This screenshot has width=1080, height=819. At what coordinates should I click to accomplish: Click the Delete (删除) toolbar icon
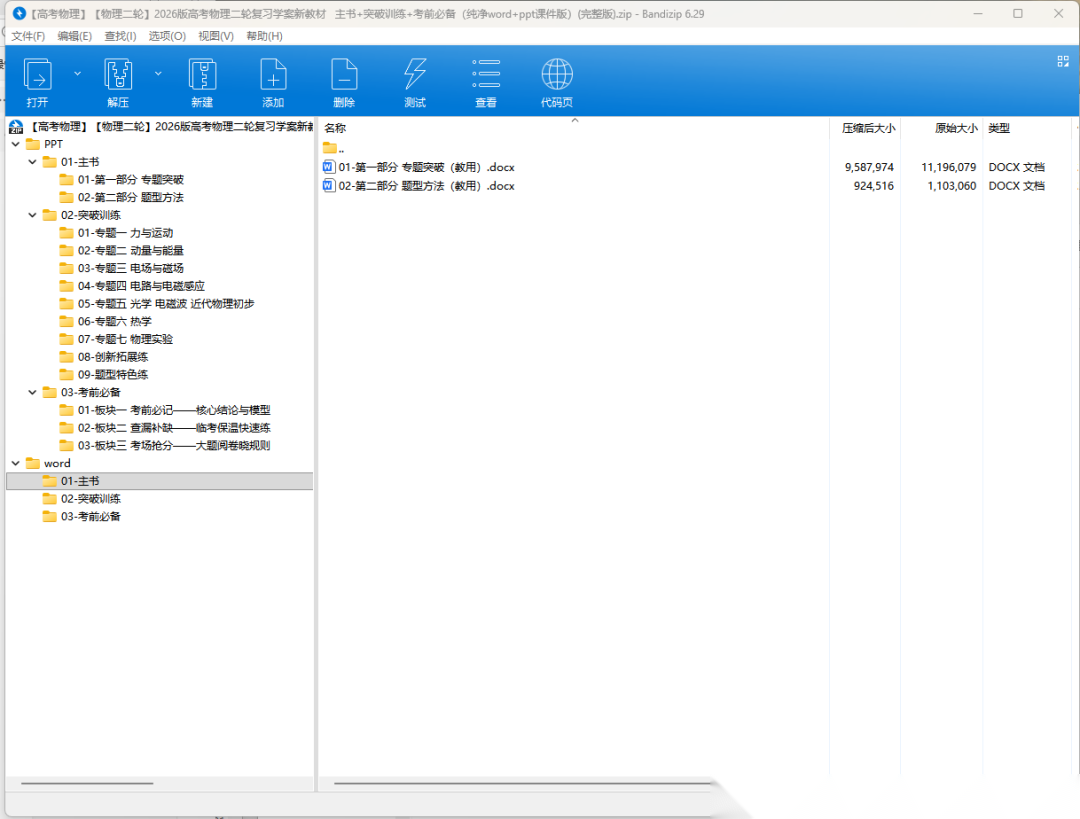click(344, 76)
